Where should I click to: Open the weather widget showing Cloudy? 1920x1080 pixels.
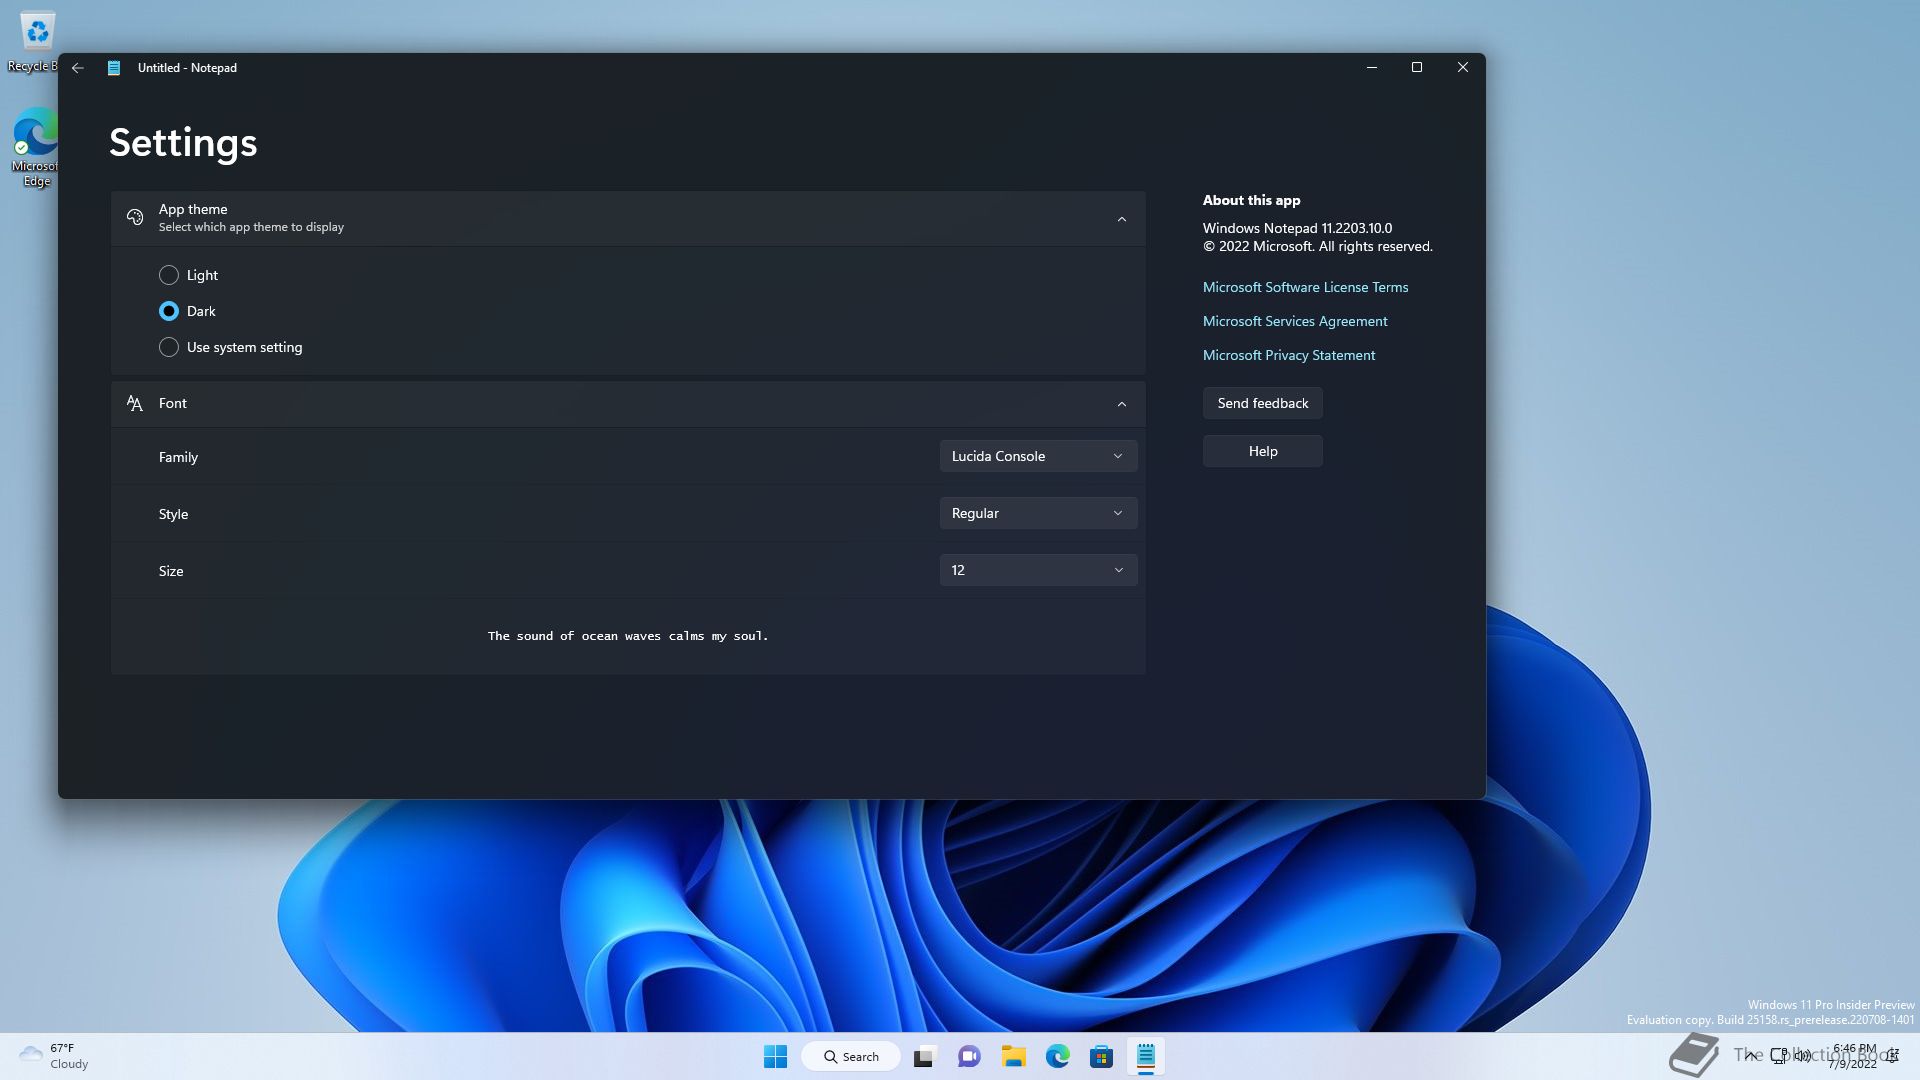tap(55, 1056)
